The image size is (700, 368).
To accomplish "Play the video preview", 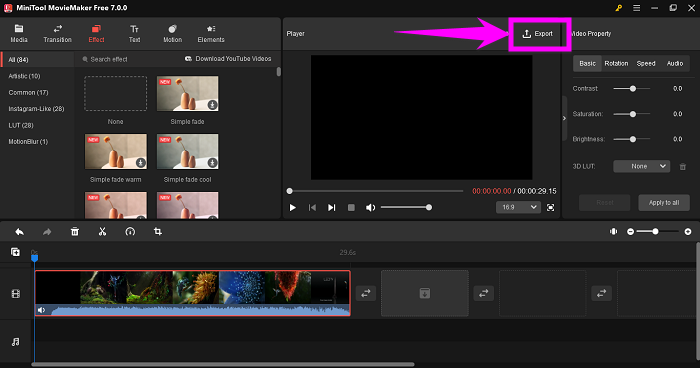I will 292,208.
